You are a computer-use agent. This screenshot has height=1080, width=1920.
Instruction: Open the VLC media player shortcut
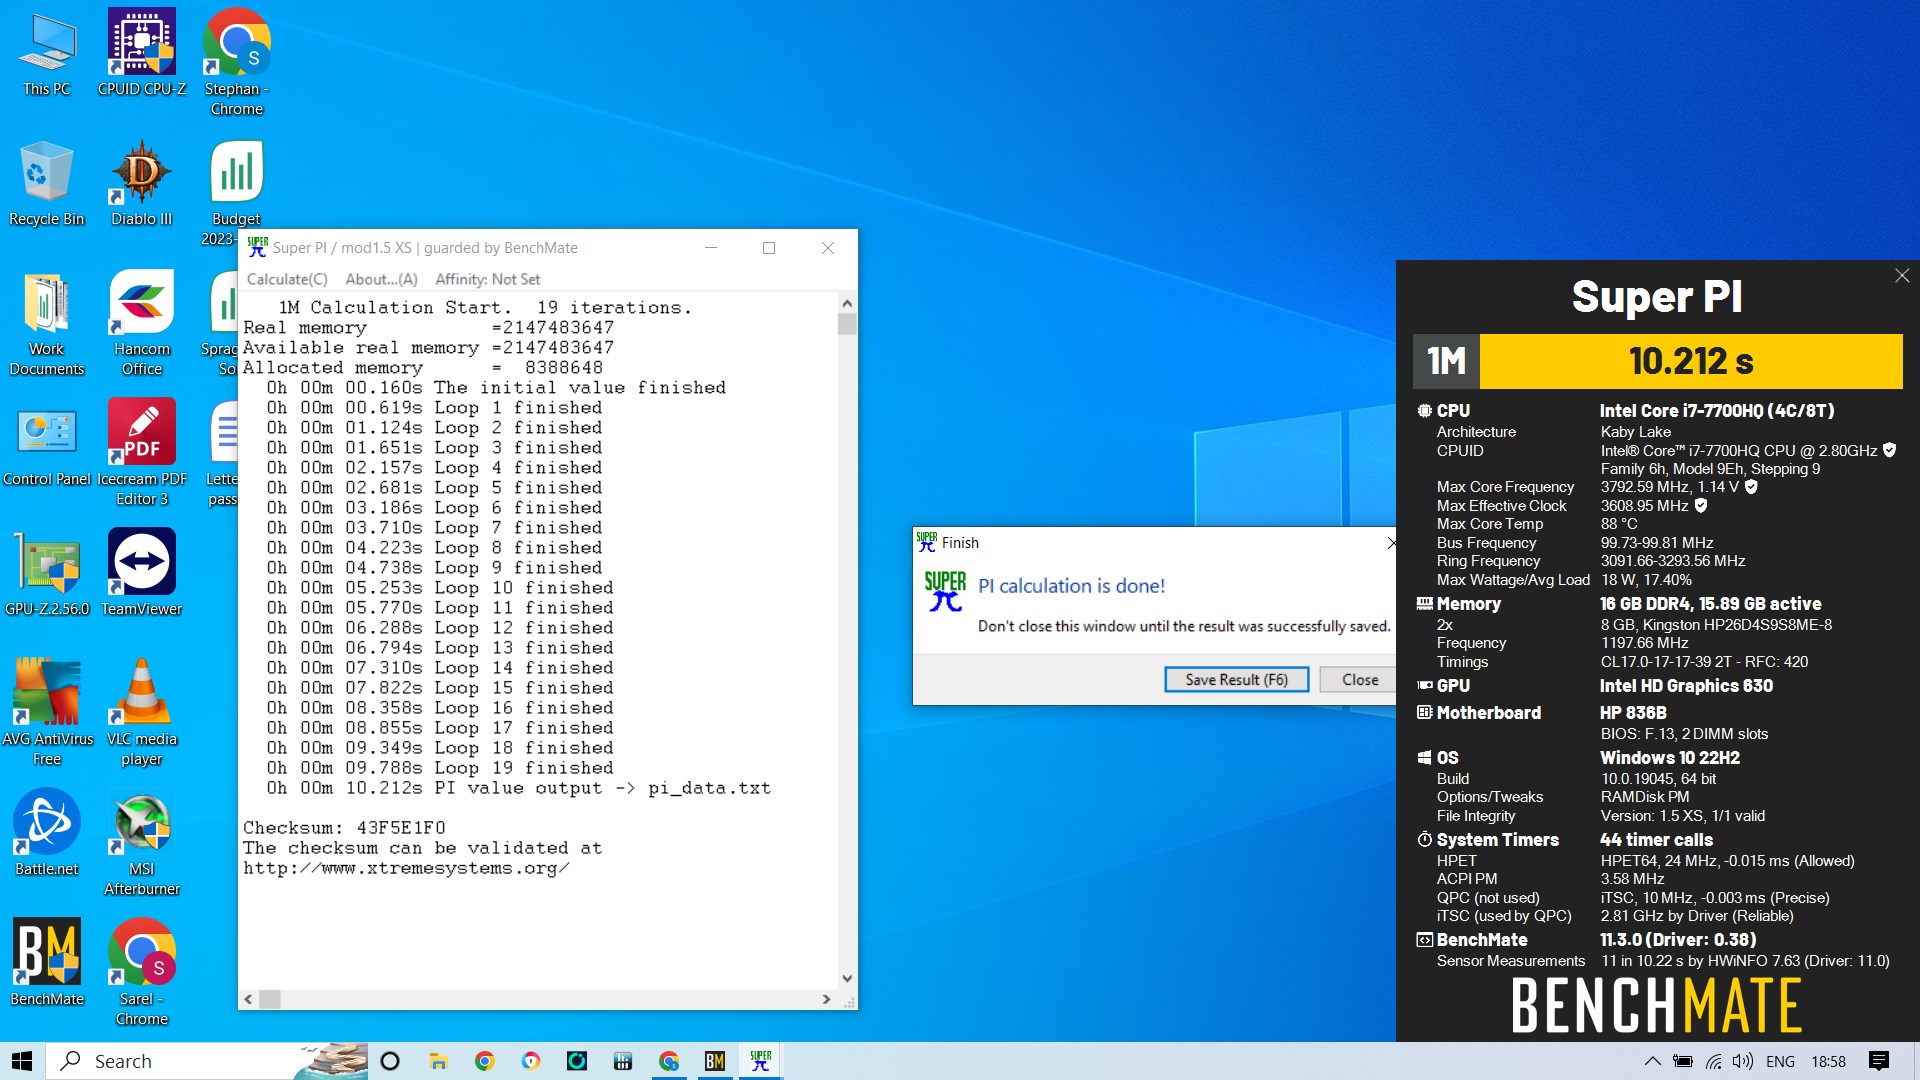(x=142, y=713)
